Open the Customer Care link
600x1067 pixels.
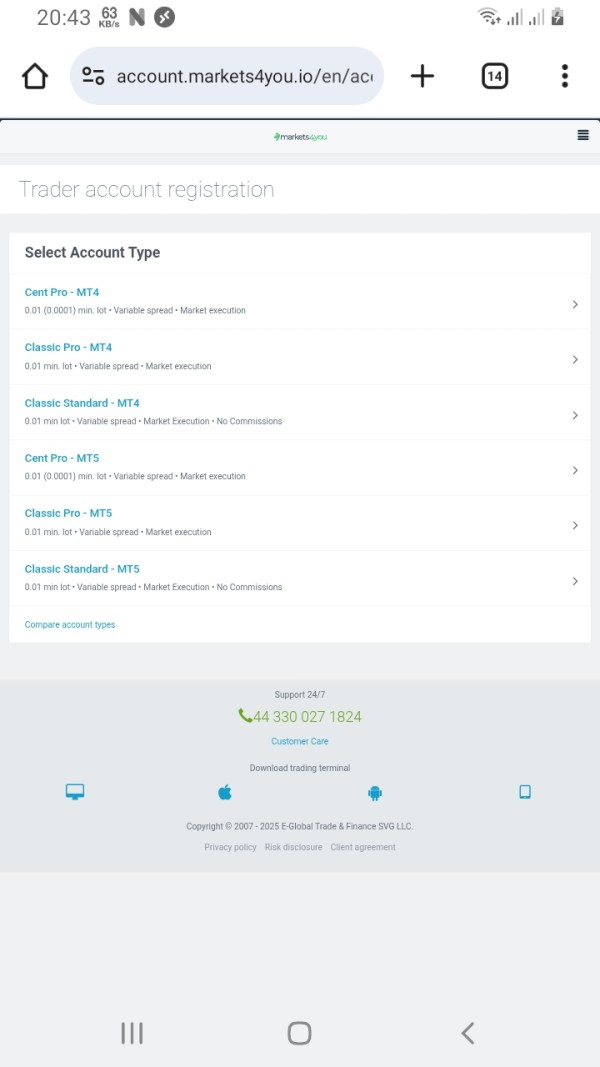pyautogui.click(x=300, y=741)
